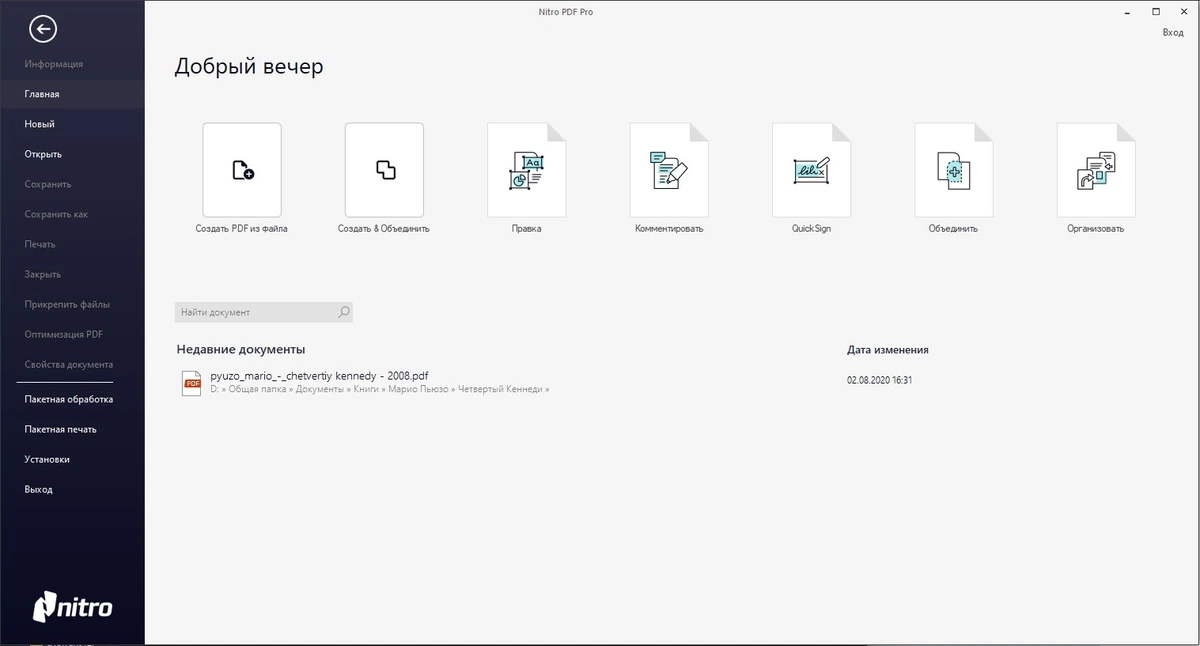Click the search magnifier icon
The width and height of the screenshot is (1200, 646).
click(x=343, y=312)
